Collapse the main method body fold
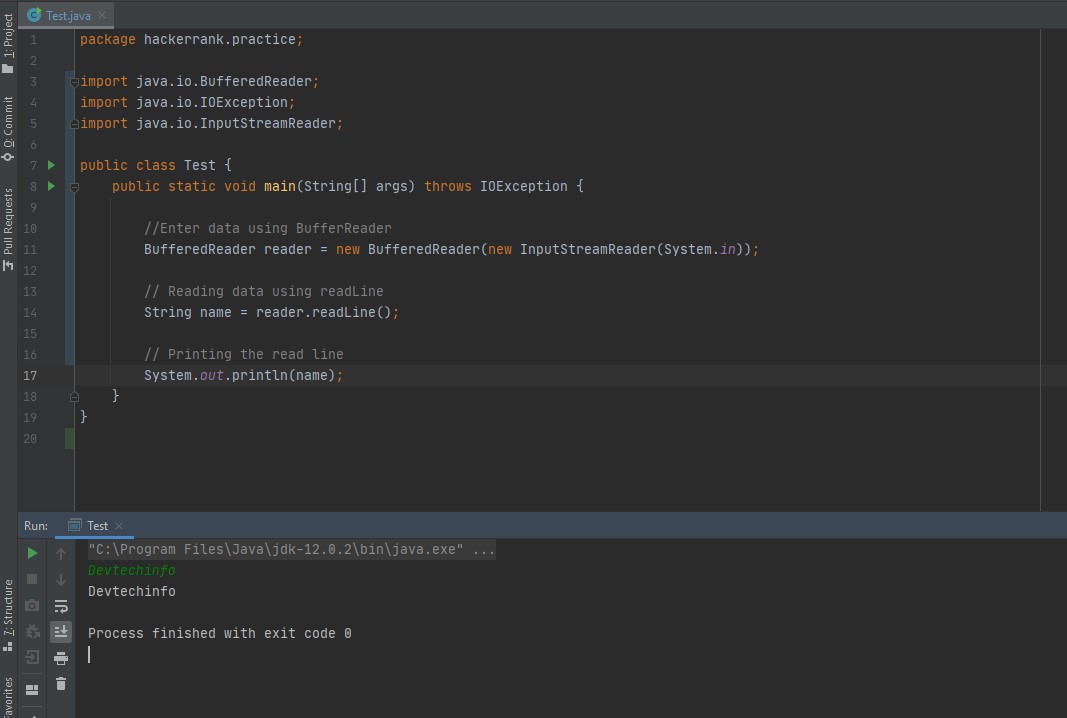 coord(74,186)
